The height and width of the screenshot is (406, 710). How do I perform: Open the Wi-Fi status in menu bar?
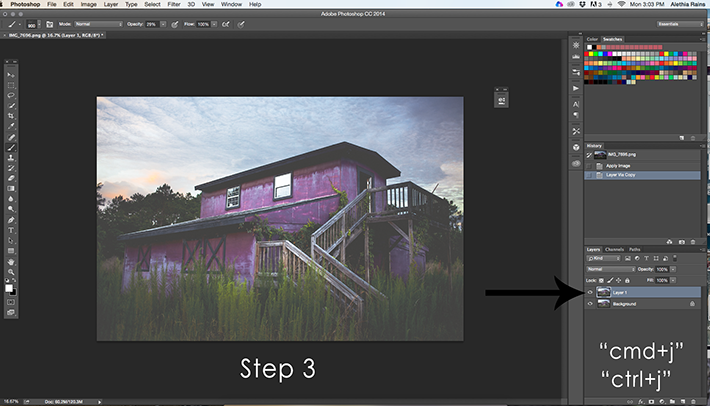pyautogui.click(x=621, y=4)
